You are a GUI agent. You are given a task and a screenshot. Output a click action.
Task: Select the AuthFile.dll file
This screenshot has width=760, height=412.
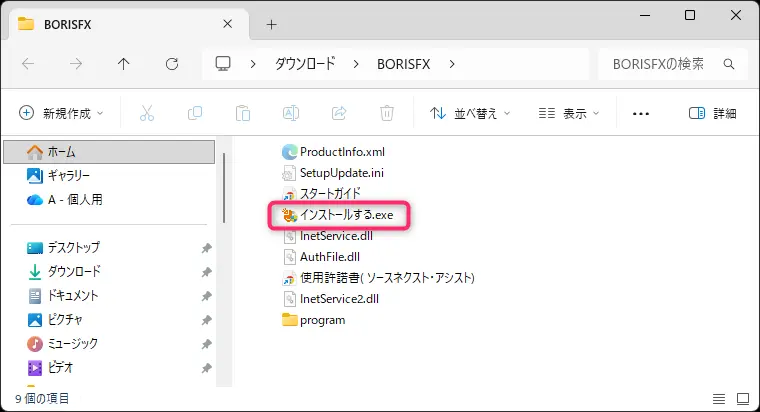321,257
